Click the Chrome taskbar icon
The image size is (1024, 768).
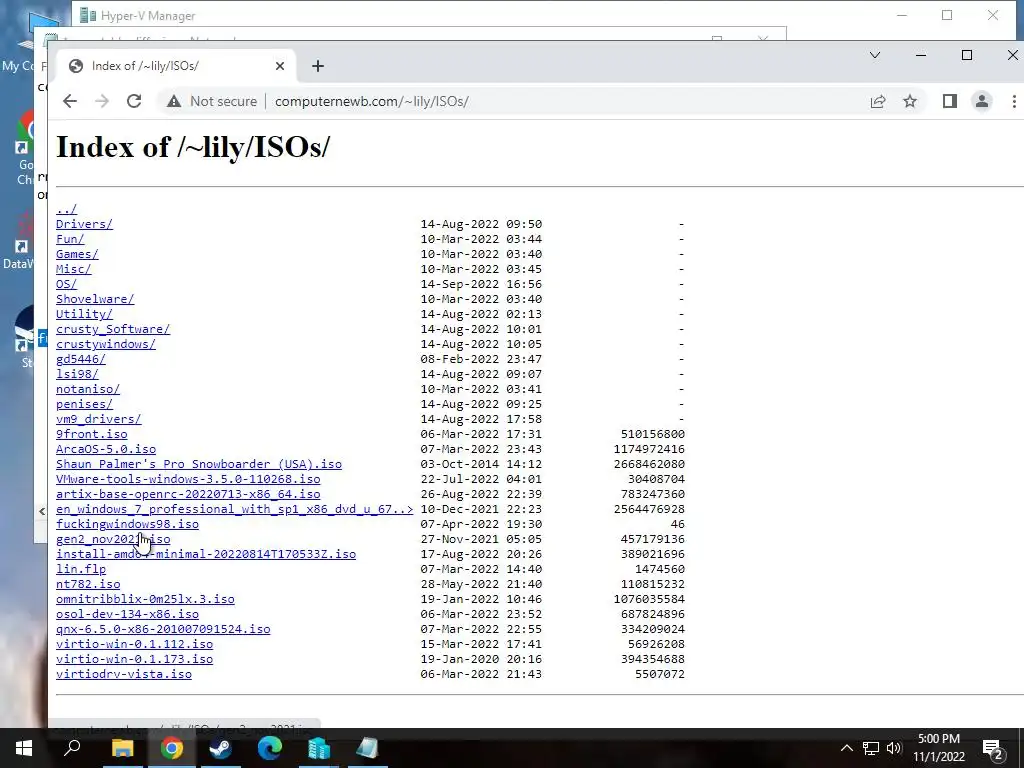click(172, 748)
